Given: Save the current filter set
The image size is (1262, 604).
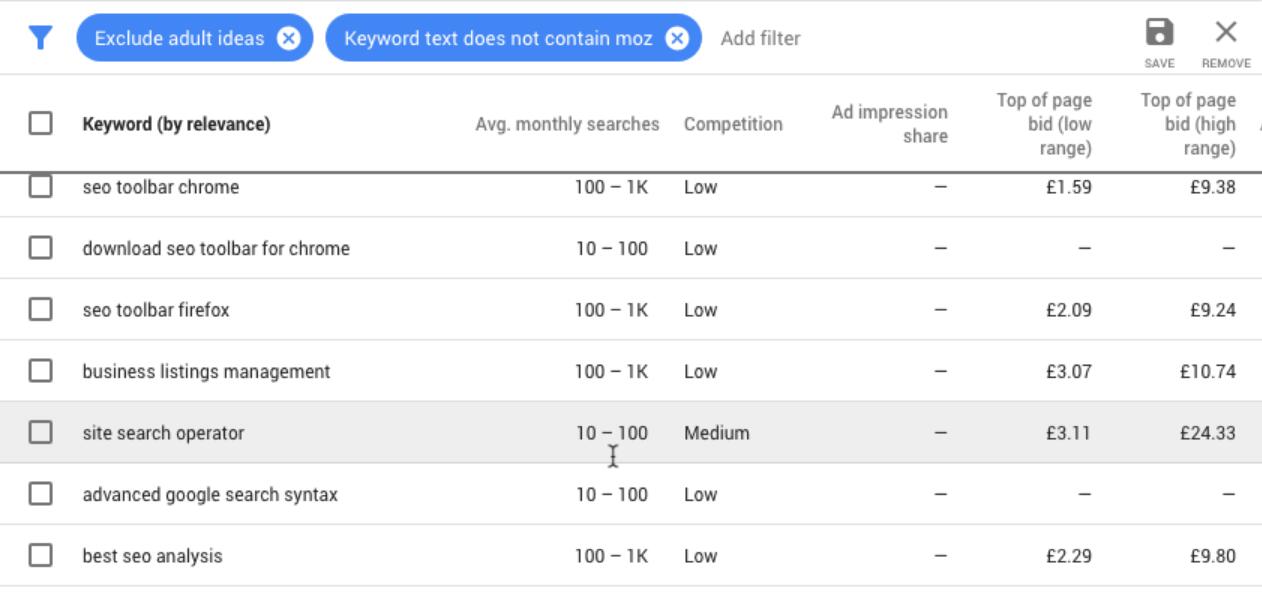Looking at the screenshot, I should (1159, 42).
